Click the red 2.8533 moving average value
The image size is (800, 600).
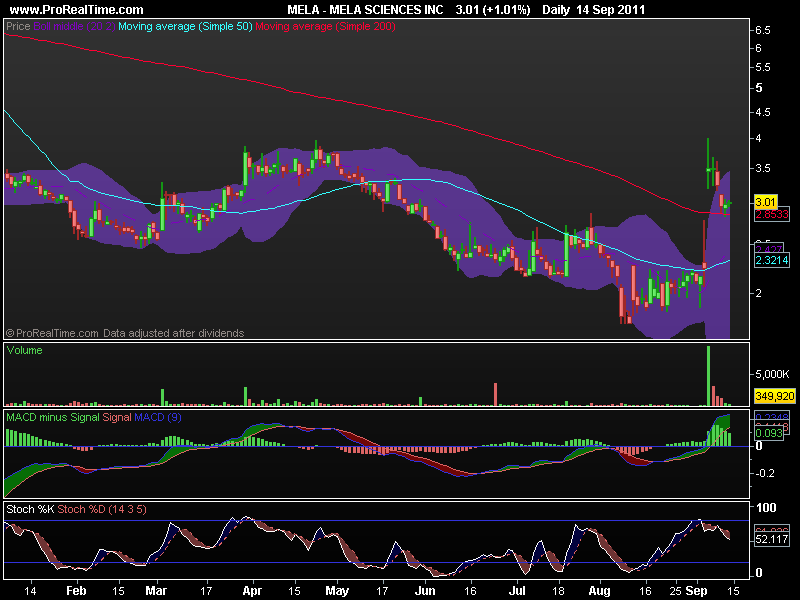coord(771,214)
